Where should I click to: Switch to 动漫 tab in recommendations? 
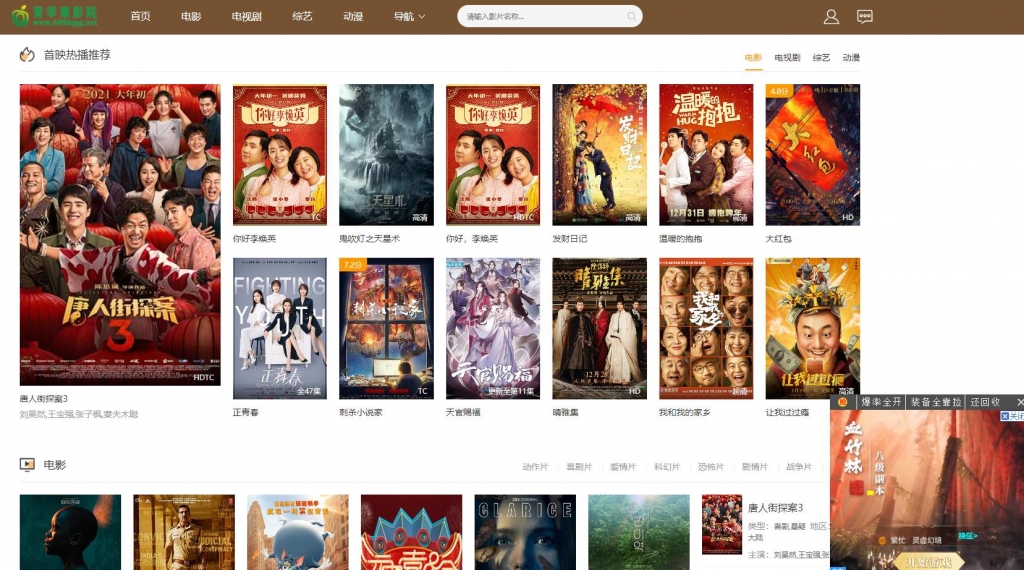(851, 57)
